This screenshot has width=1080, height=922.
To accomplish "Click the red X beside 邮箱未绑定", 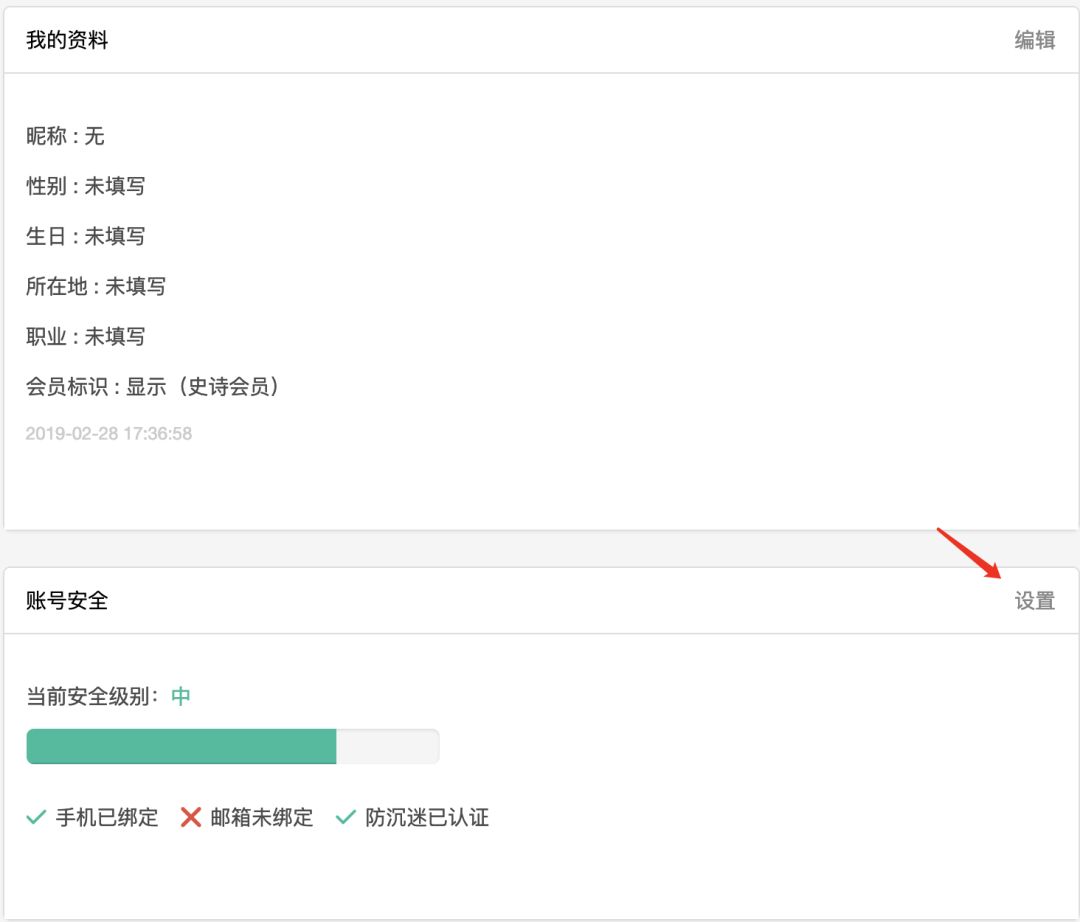I will click(x=191, y=818).
